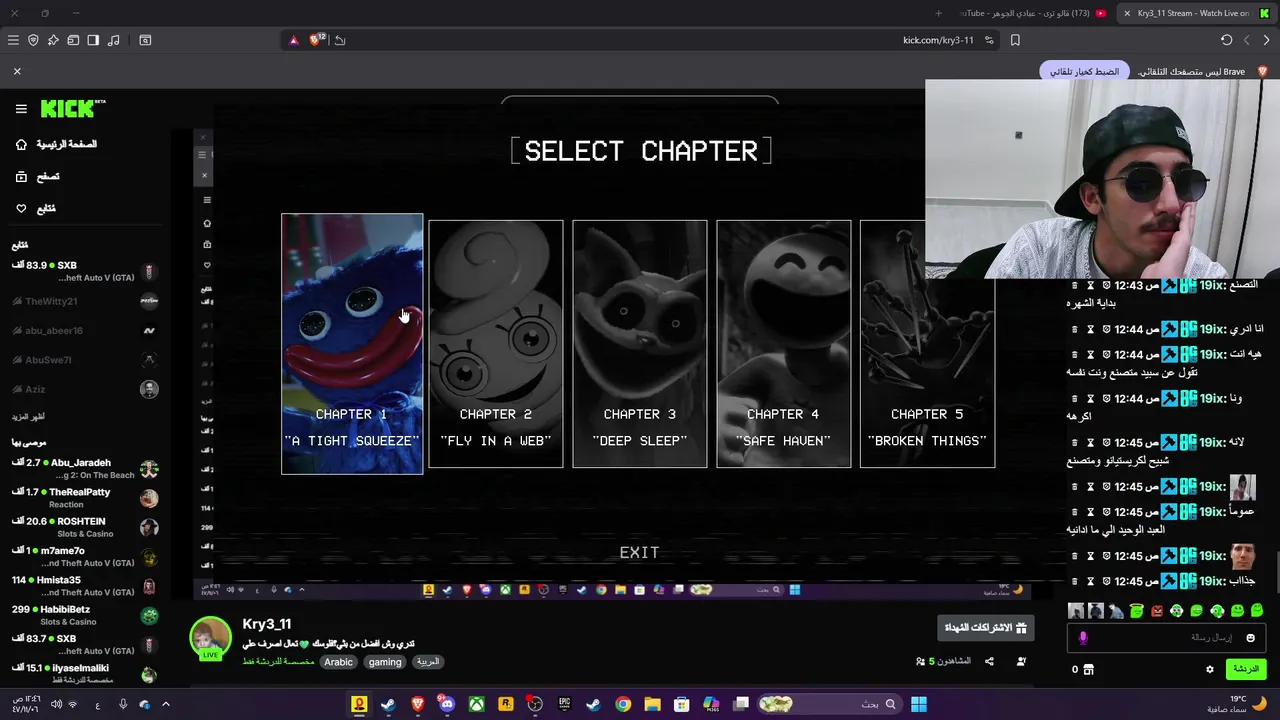The width and height of the screenshot is (1280, 720).
Task: Open the emoji picker in chat input
Action: point(1250,637)
